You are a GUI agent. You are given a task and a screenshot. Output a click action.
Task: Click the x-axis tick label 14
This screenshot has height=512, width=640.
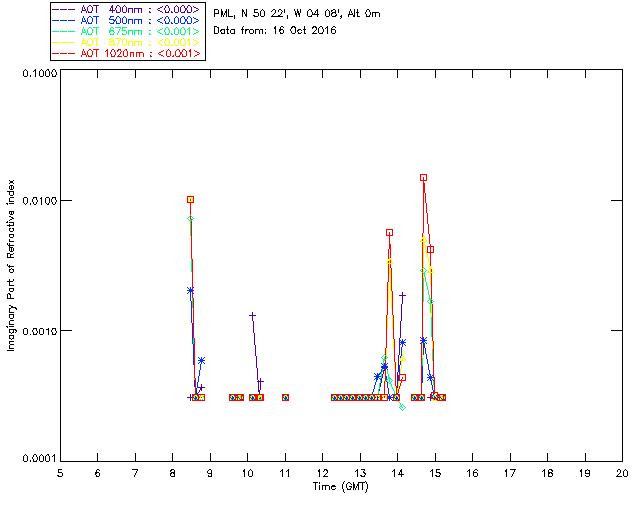(398, 473)
